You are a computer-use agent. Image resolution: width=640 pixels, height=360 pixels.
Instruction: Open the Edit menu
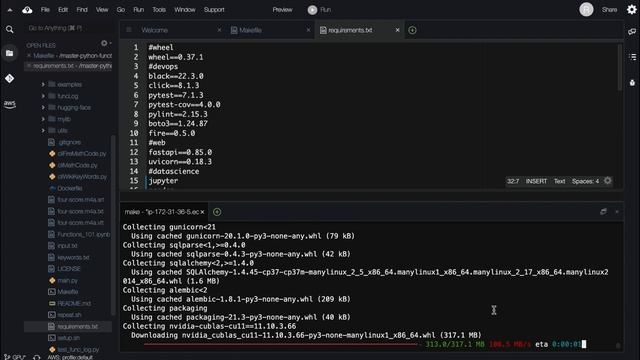[x=63, y=10]
